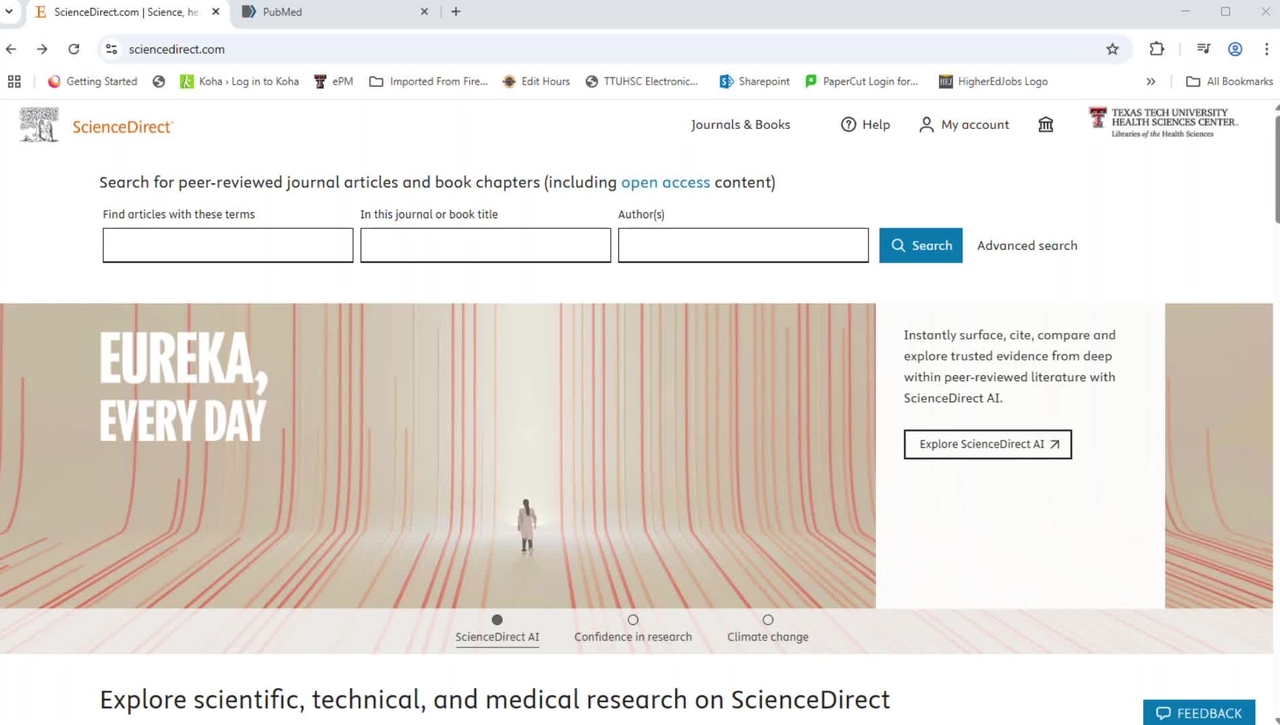Open My account from the person icon
1280x725 pixels.
point(964,125)
